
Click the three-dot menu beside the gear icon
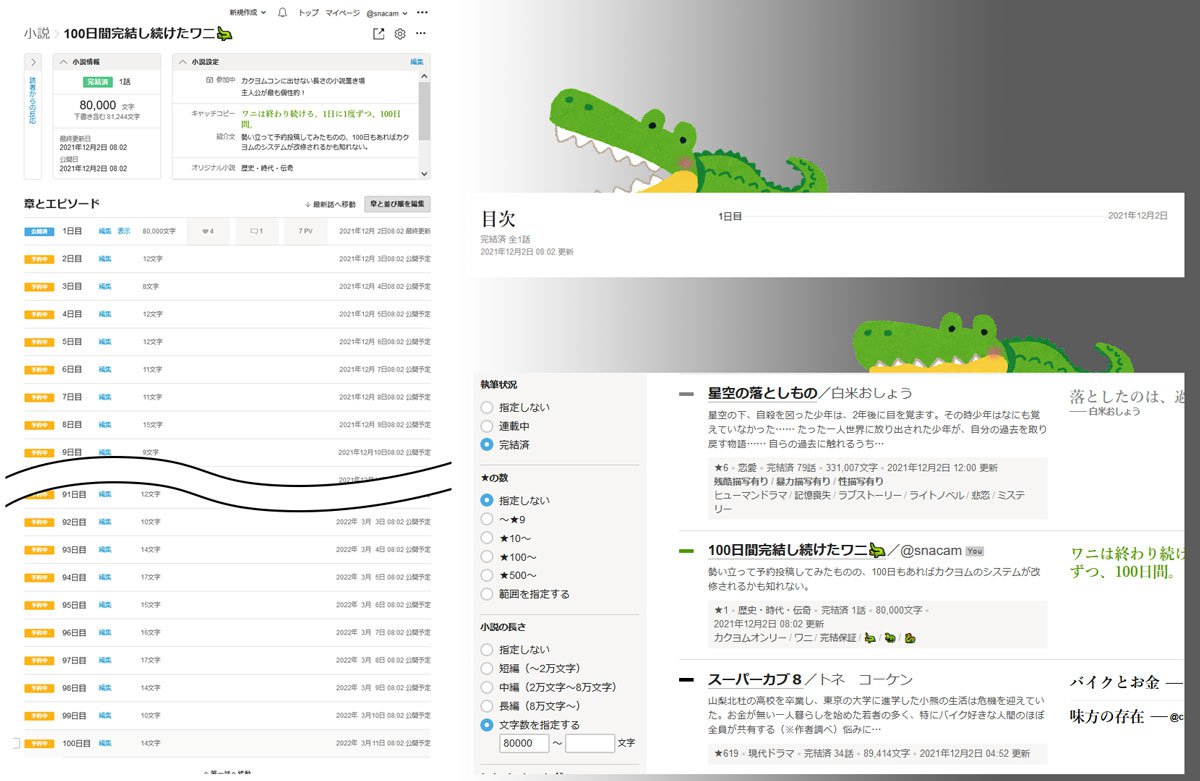point(421,34)
